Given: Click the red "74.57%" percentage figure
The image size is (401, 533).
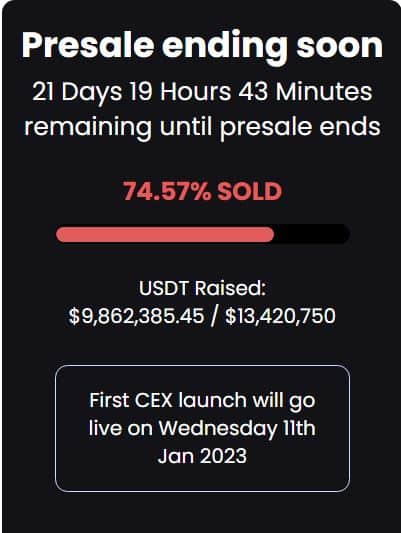Looking at the screenshot, I should tap(167, 191).
